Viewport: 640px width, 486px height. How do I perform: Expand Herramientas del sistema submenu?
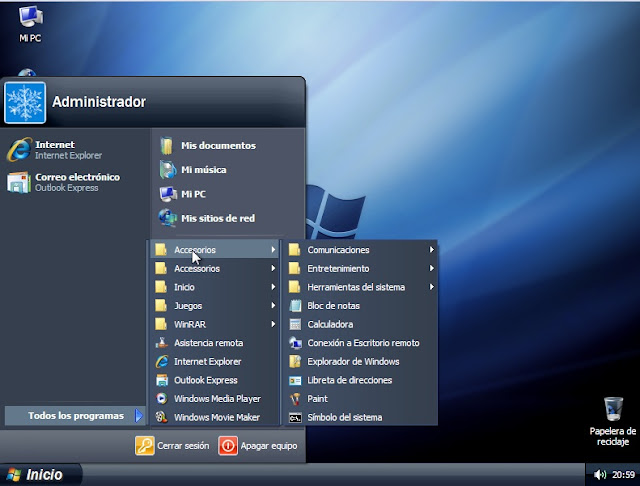coord(361,287)
